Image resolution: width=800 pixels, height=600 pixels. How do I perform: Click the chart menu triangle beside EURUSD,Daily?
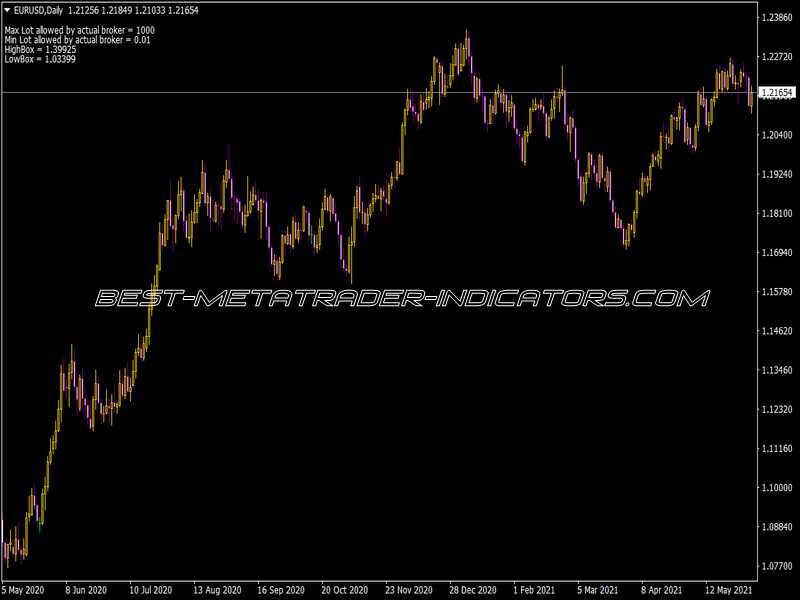(x=7, y=10)
